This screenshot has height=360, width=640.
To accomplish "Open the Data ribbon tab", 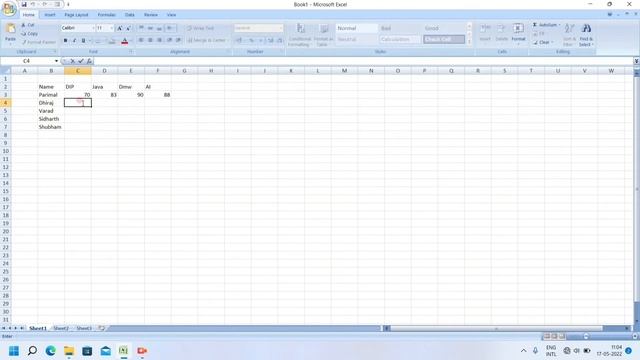I will [x=130, y=15].
